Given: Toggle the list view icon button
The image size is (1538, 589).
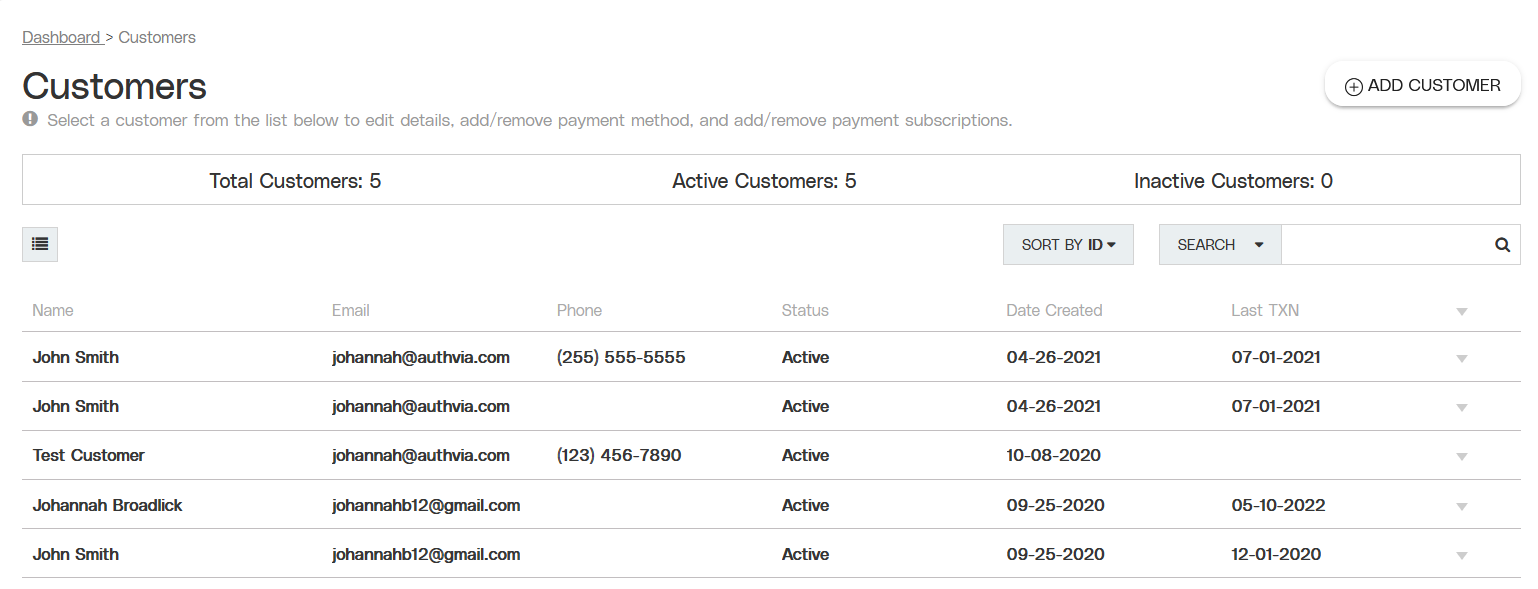Looking at the screenshot, I should tap(40, 244).
